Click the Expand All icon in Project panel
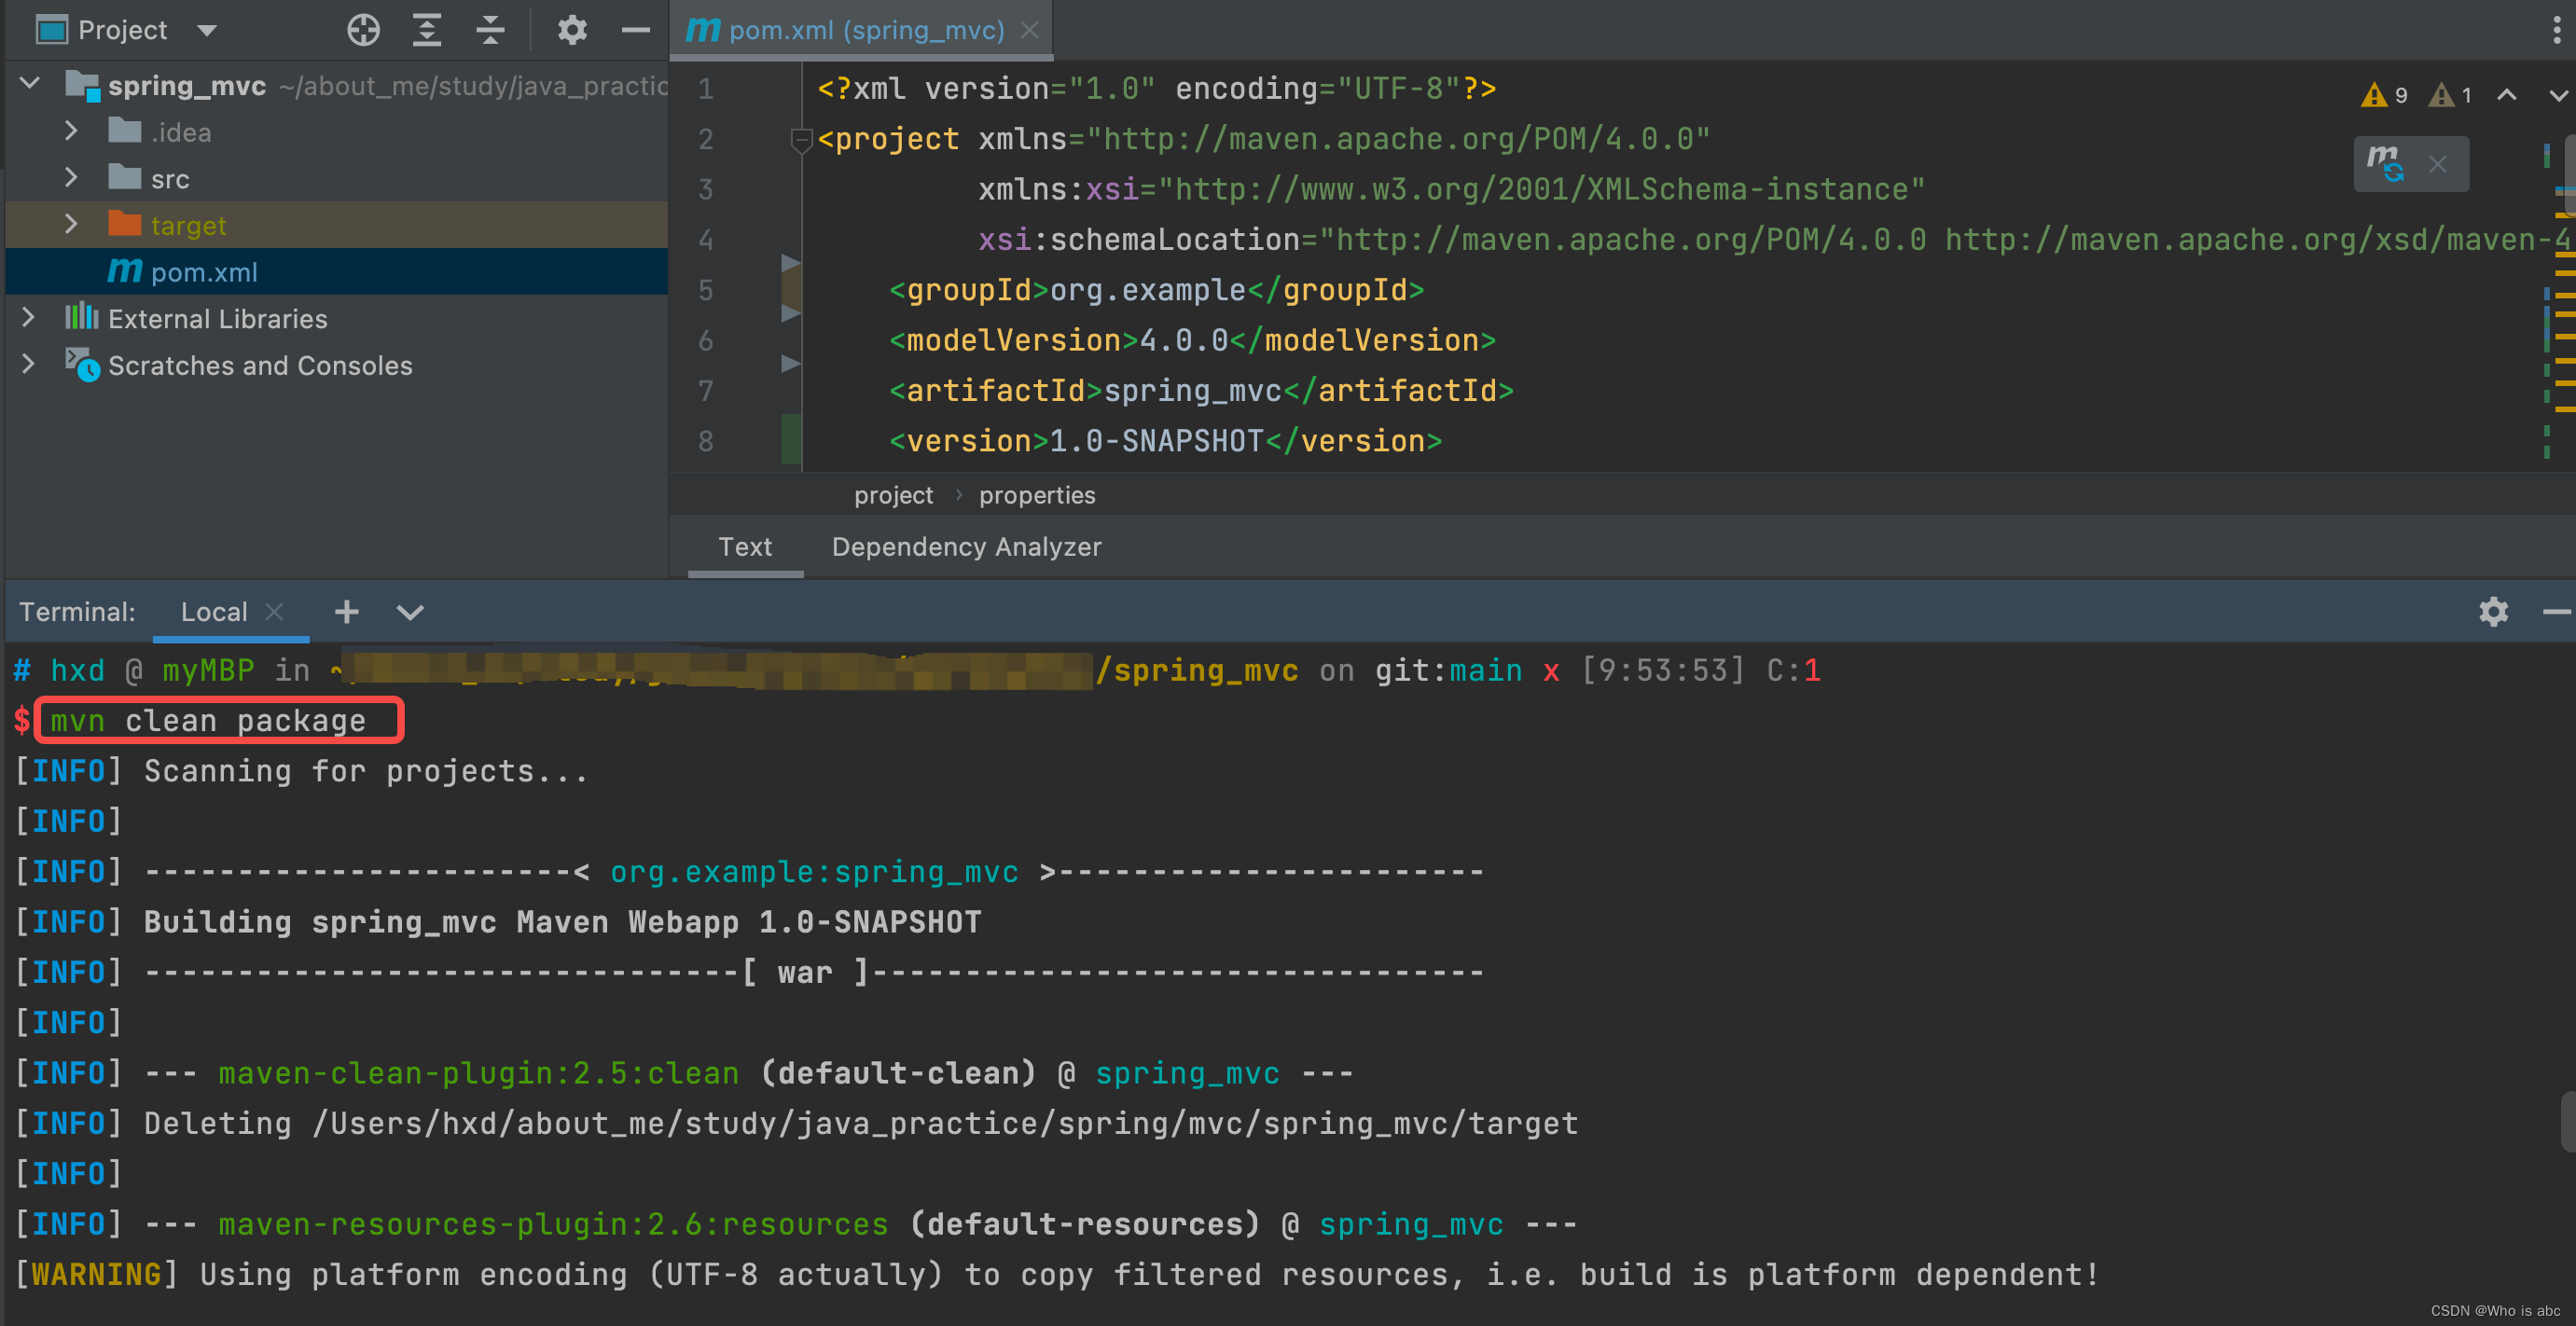Screen dimensions: 2576x1326 [427, 30]
